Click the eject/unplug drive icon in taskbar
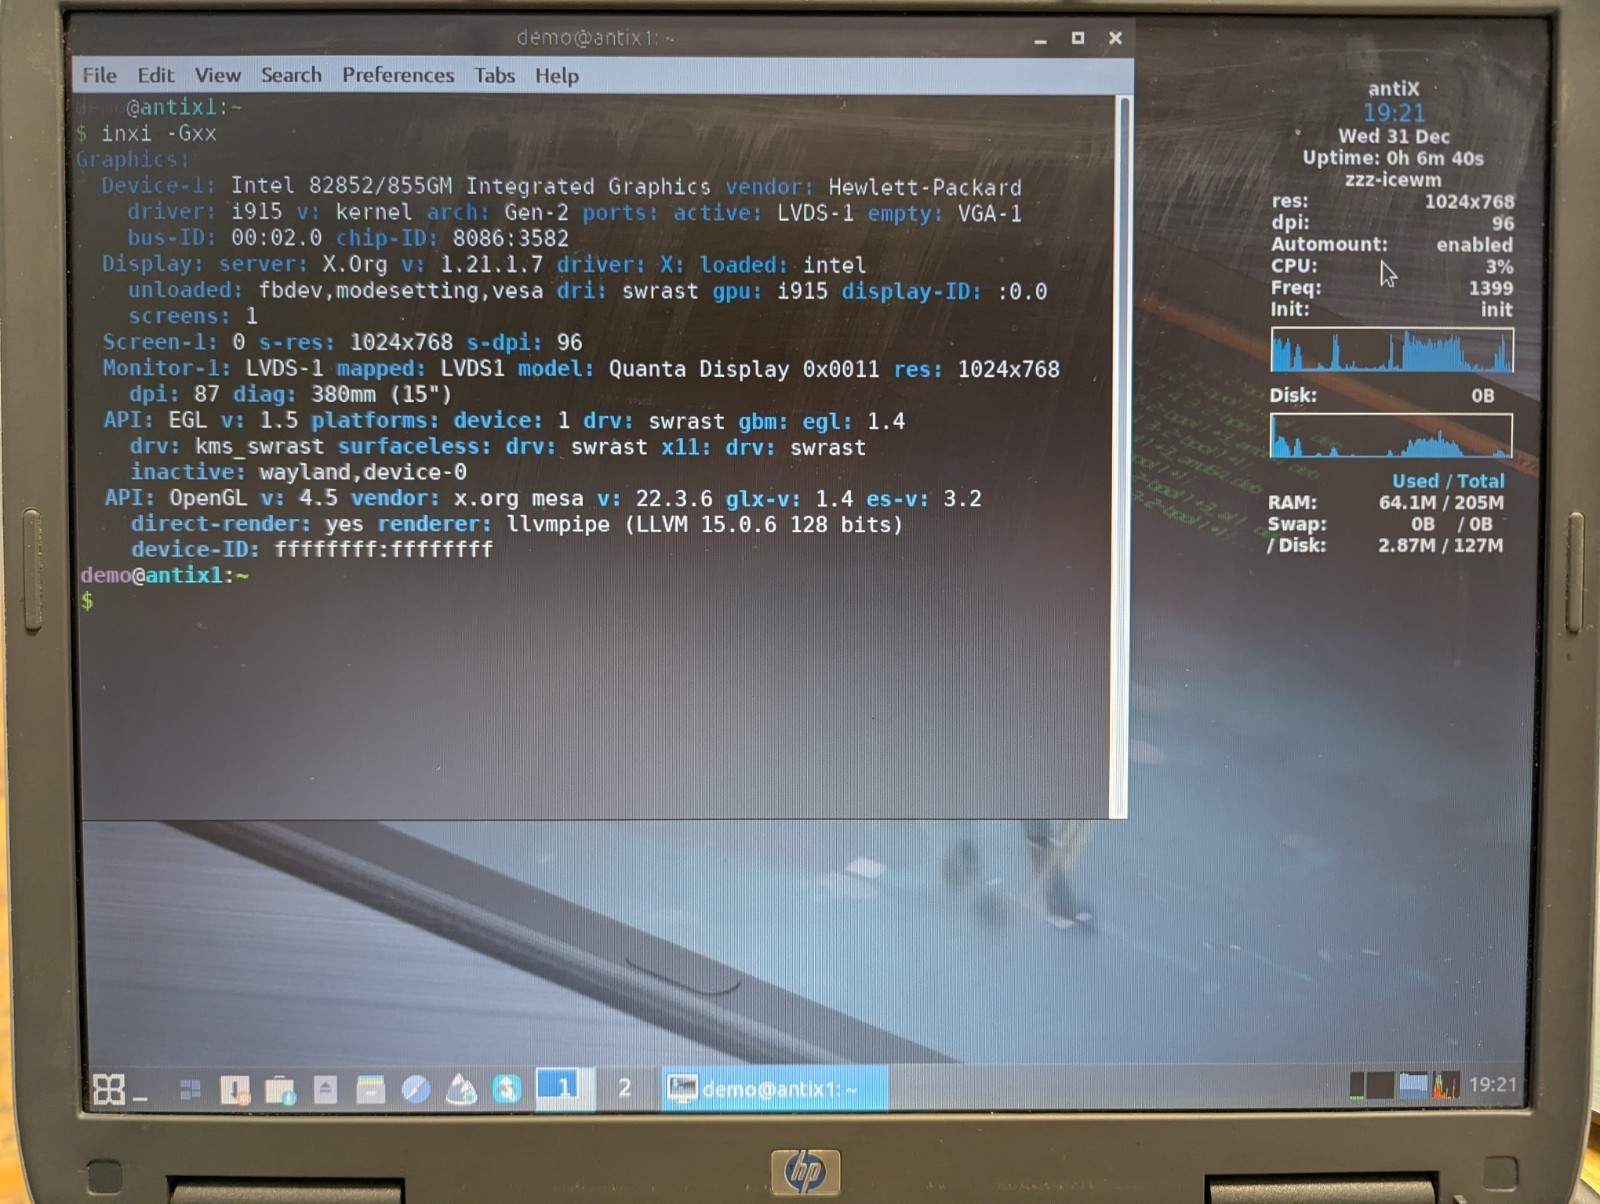Image resolution: width=1600 pixels, height=1204 pixels. 325,1089
